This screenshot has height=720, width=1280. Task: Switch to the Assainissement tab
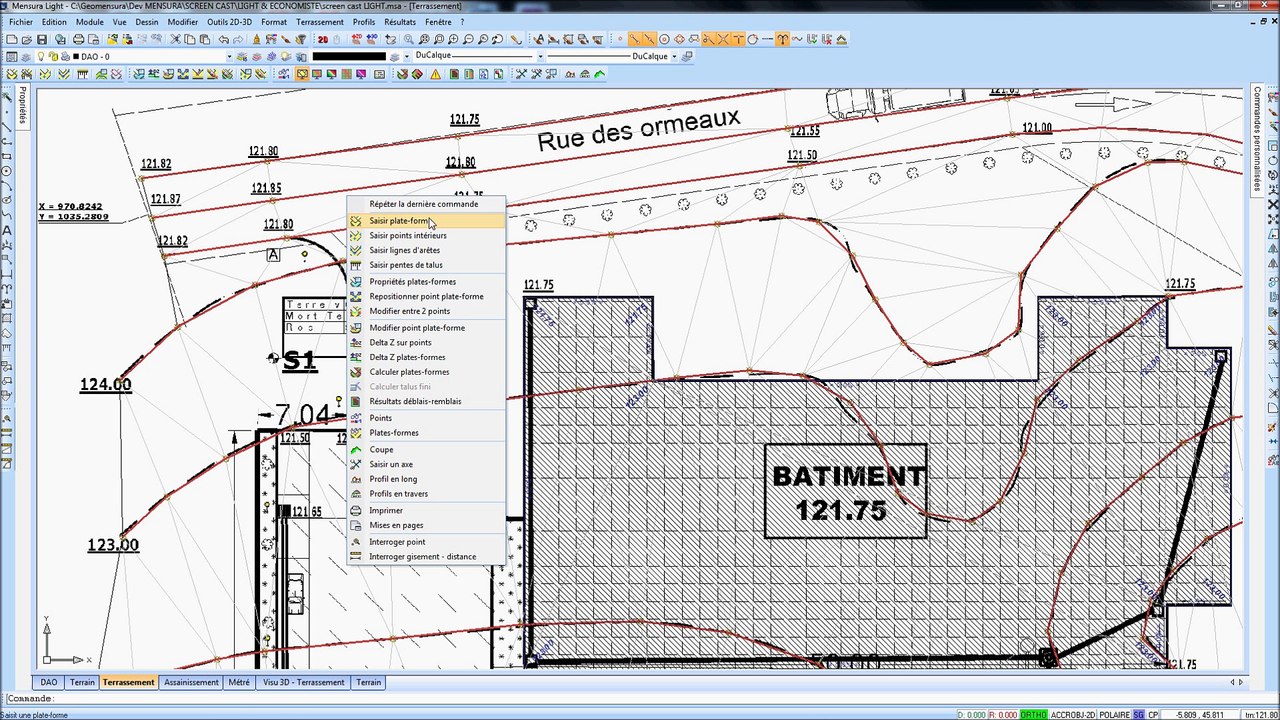191,682
